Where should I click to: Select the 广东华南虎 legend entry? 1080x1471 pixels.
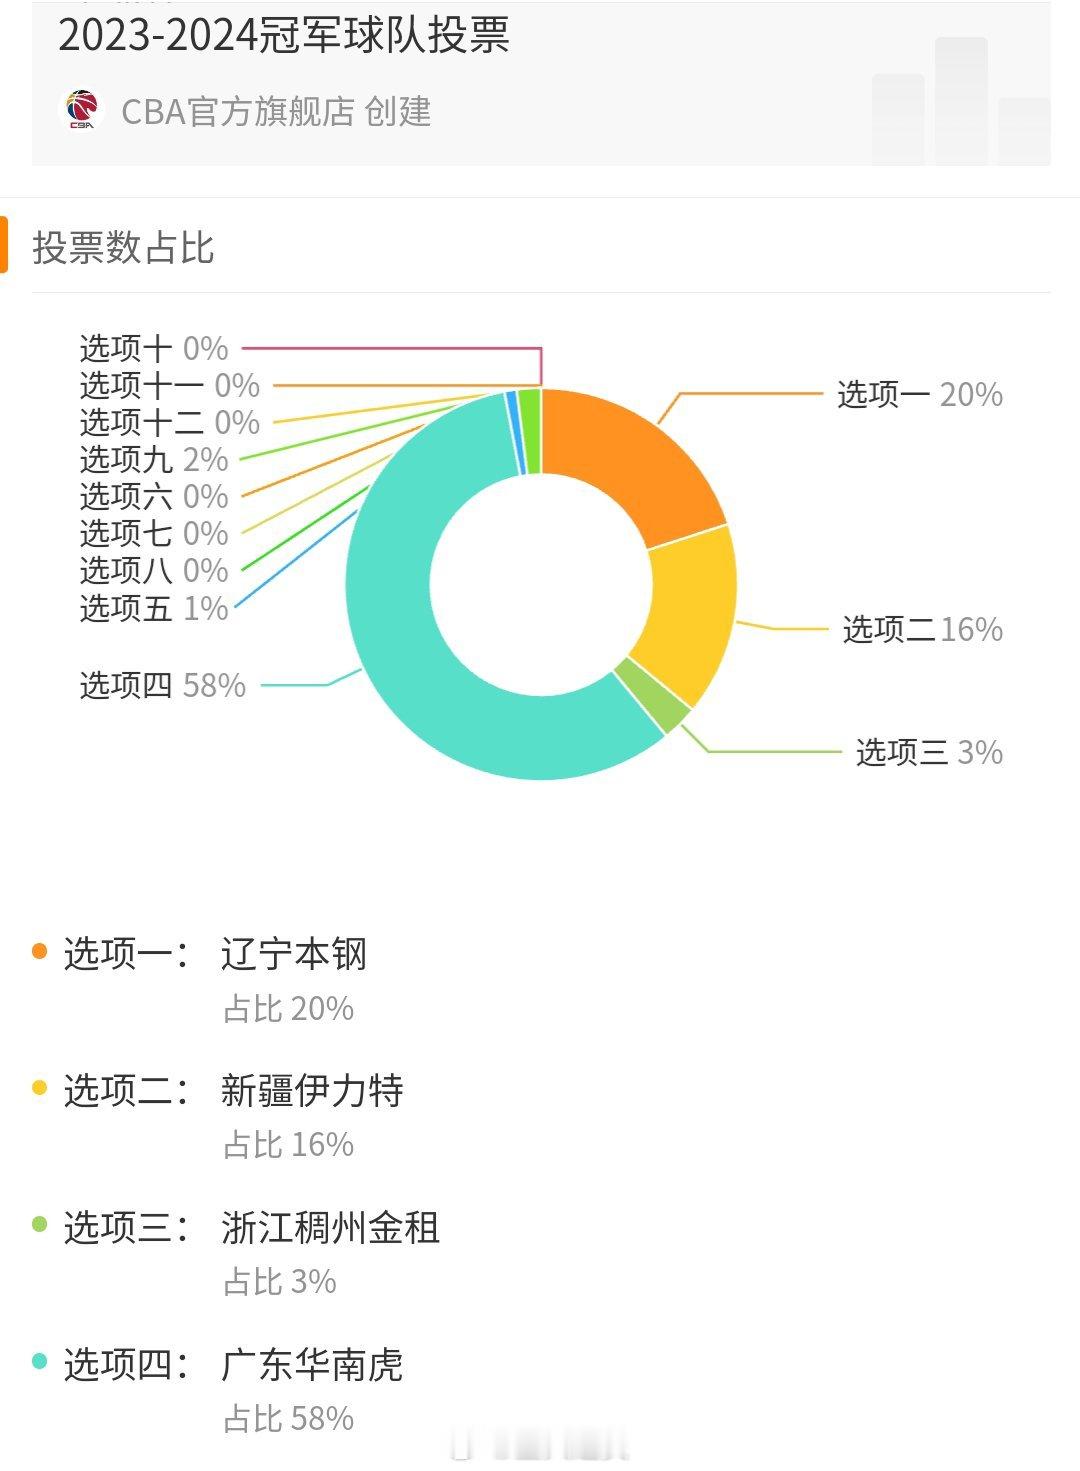[x=312, y=1364]
